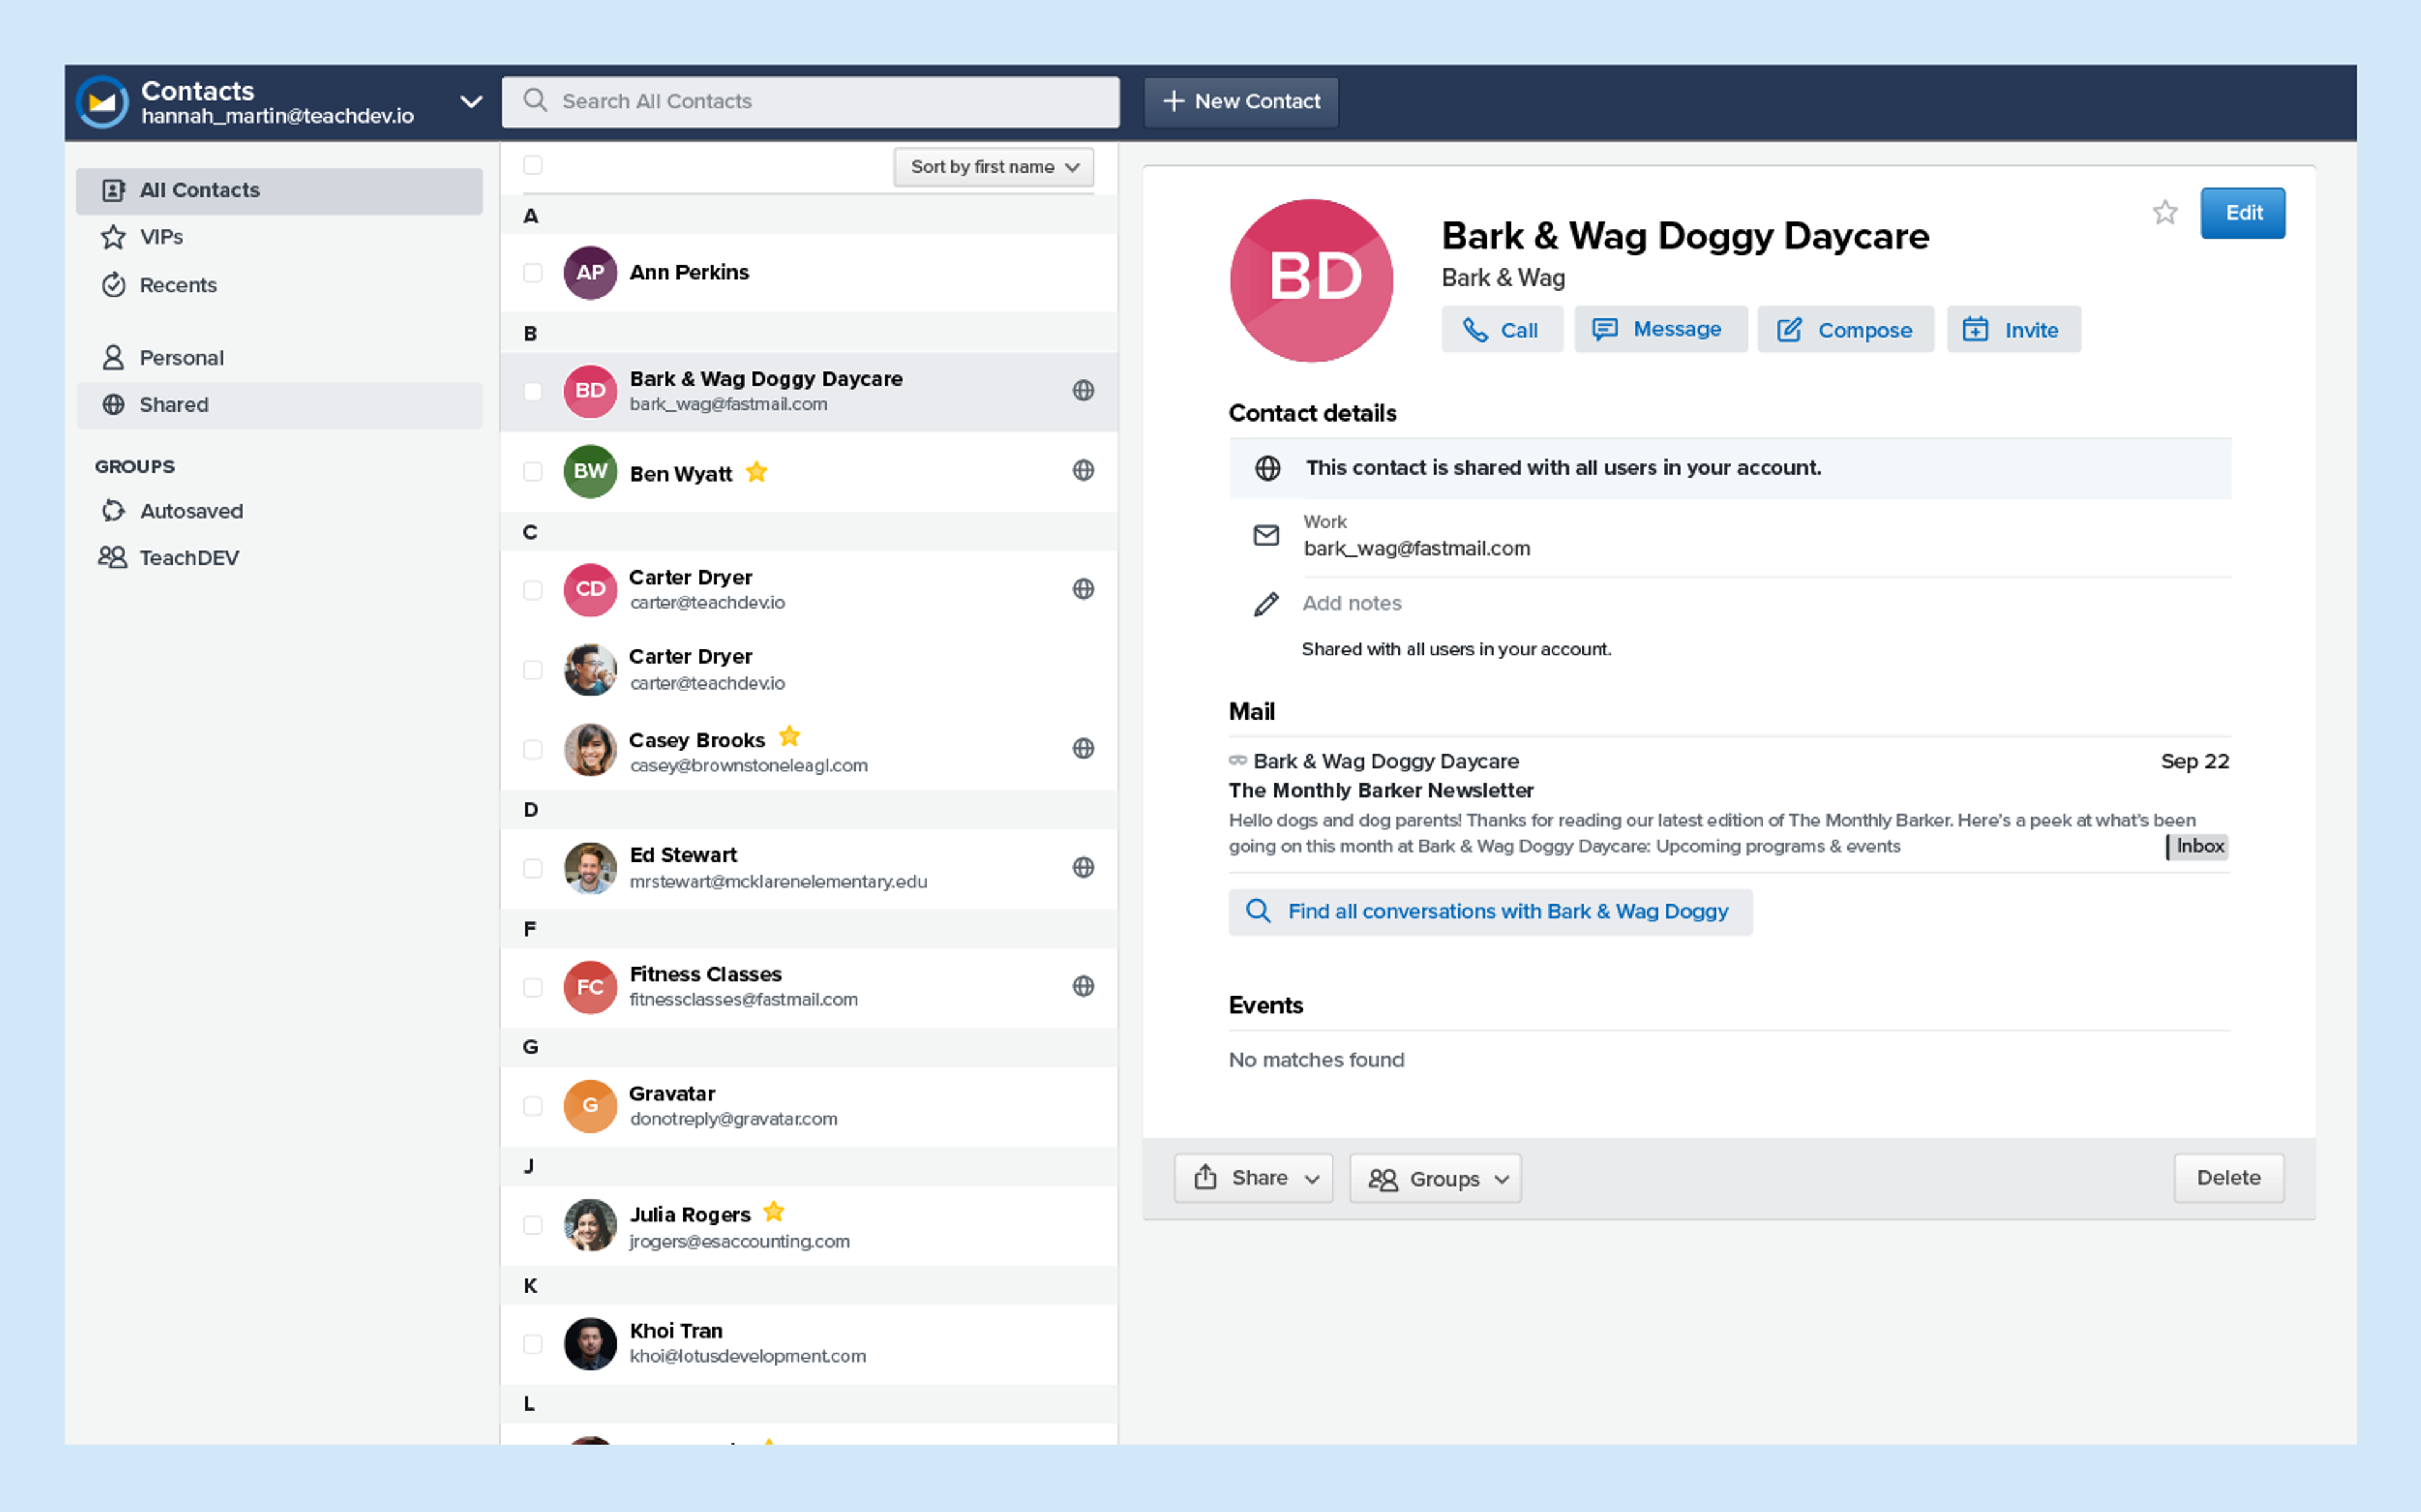Viewport: 2421px width, 1512px height.
Task: Expand the Groups dropdown at the bottom
Action: coord(1435,1178)
